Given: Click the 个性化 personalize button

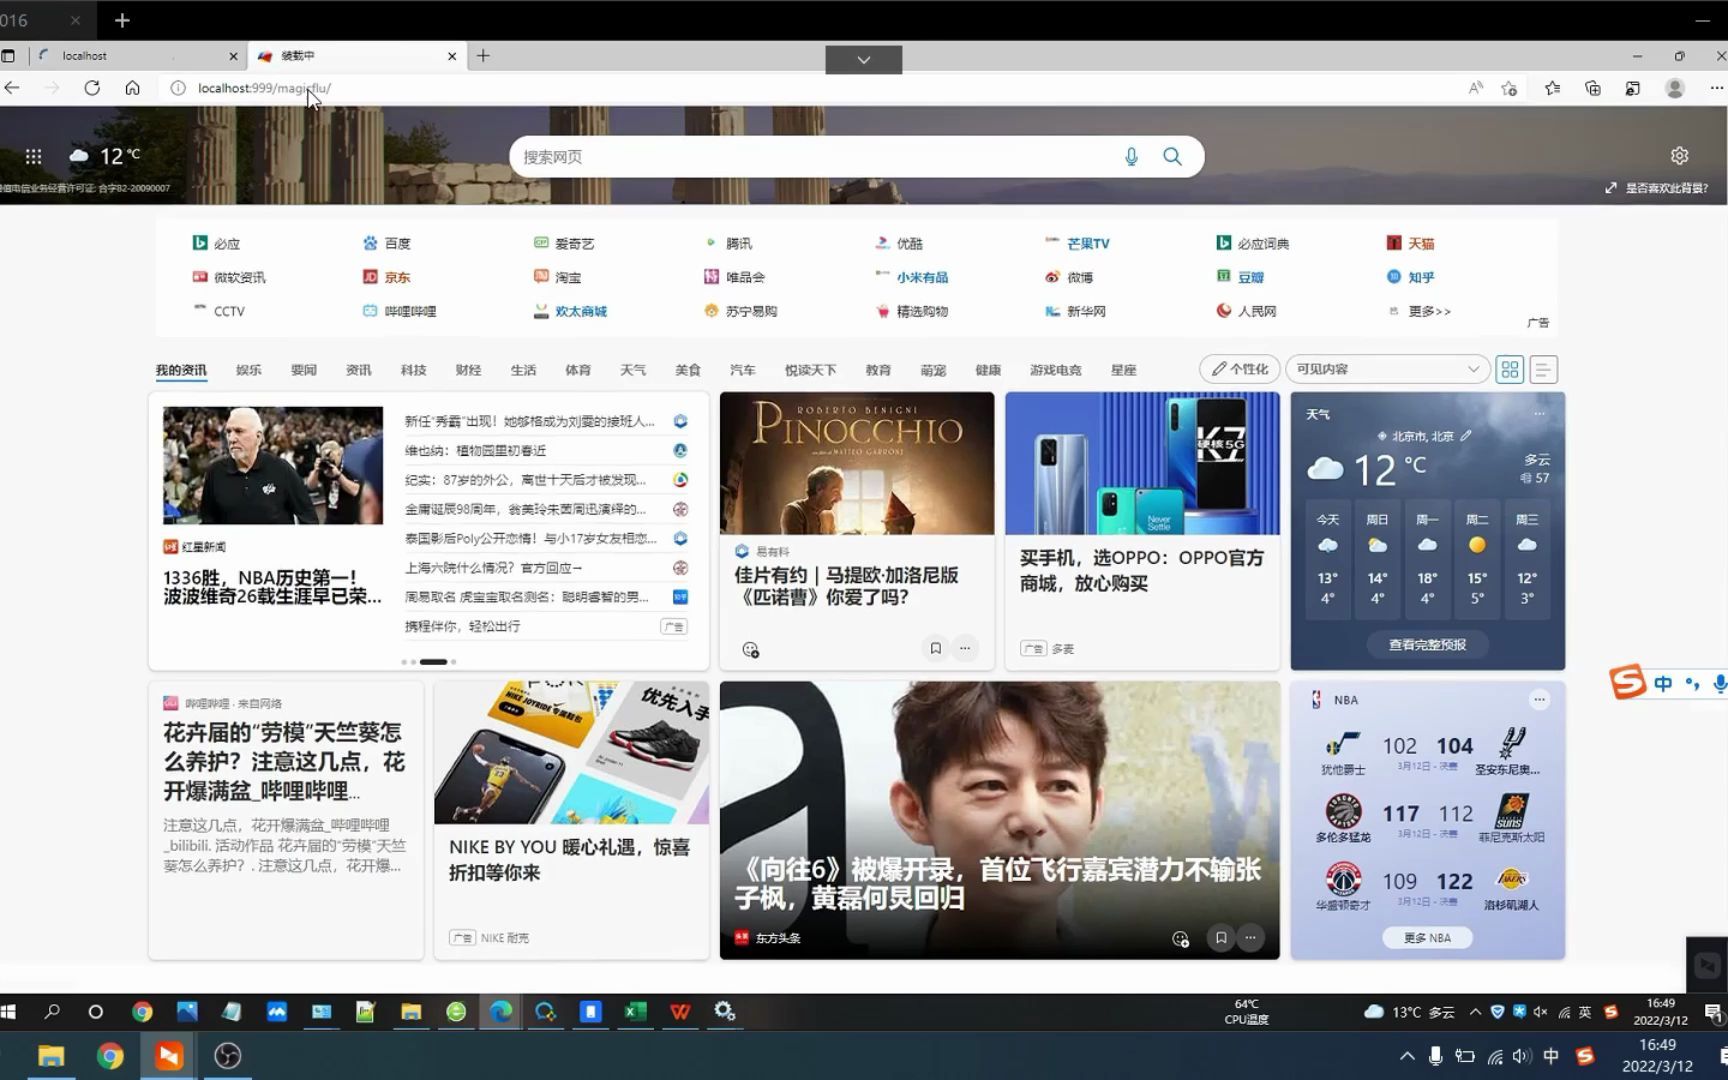Looking at the screenshot, I should coord(1240,369).
